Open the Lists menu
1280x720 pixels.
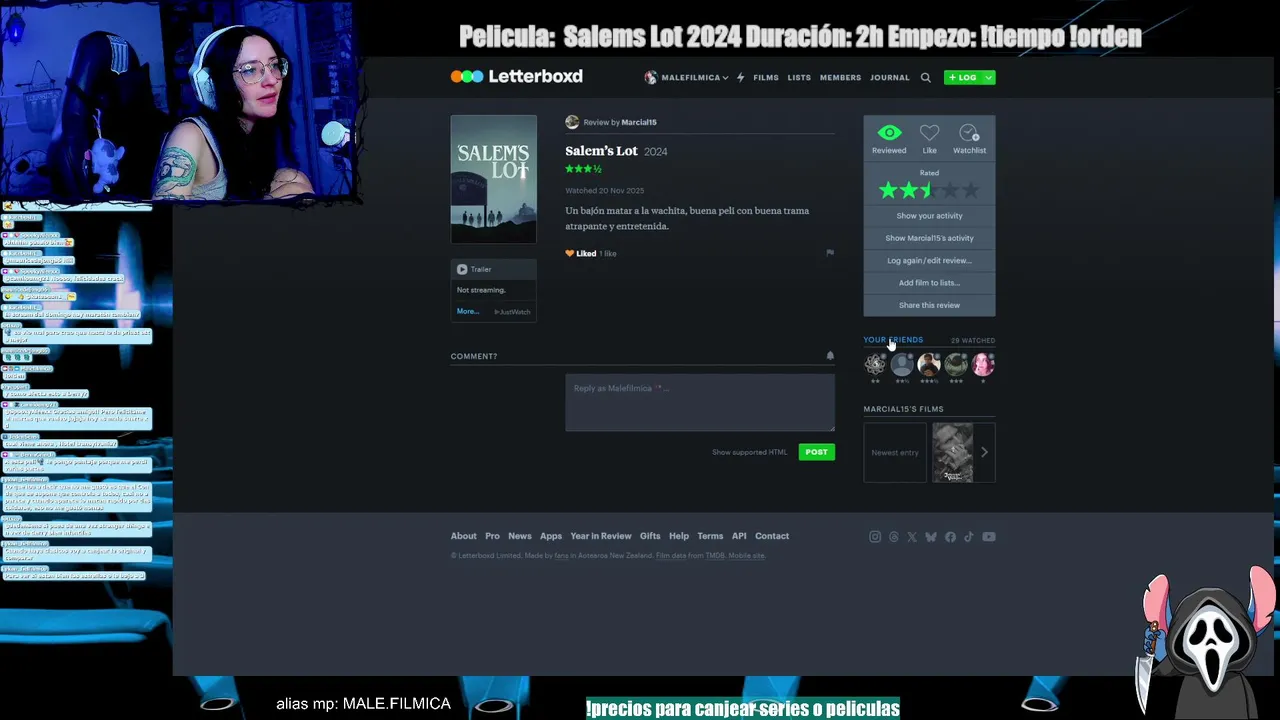[x=799, y=77]
